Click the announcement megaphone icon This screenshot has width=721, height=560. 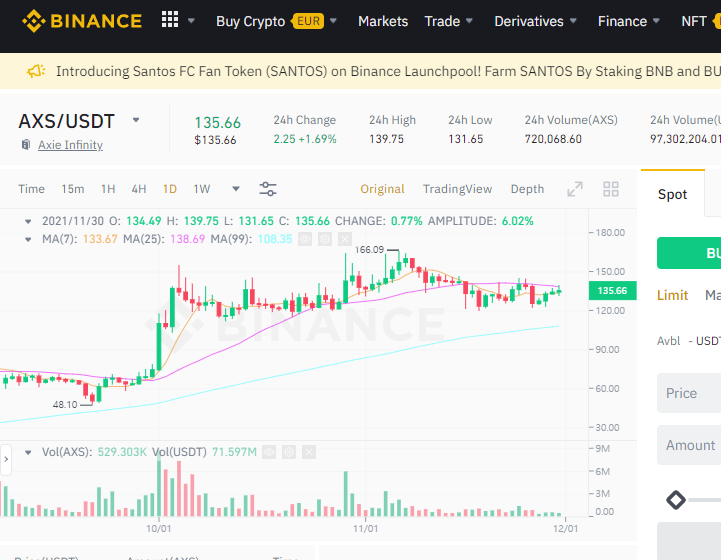[x=36, y=71]
